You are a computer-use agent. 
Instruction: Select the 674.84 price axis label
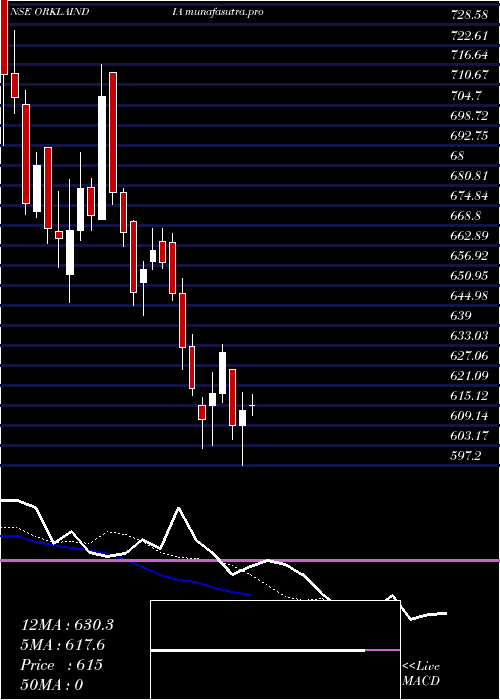coord(470,196)
